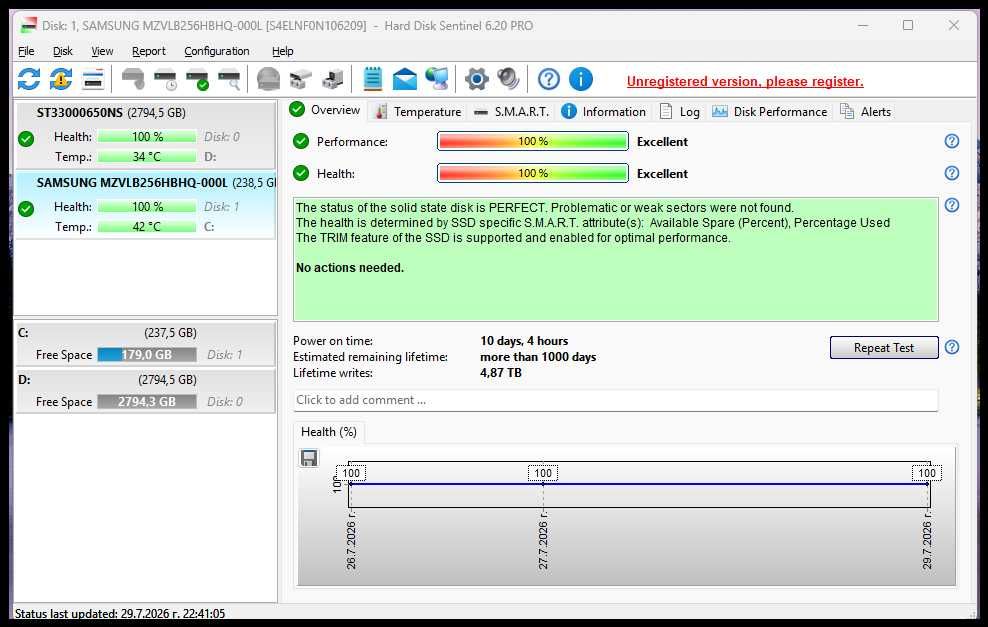
Task: Click the overview Health 100 % gradient bar
Action: tap(532, 173)
